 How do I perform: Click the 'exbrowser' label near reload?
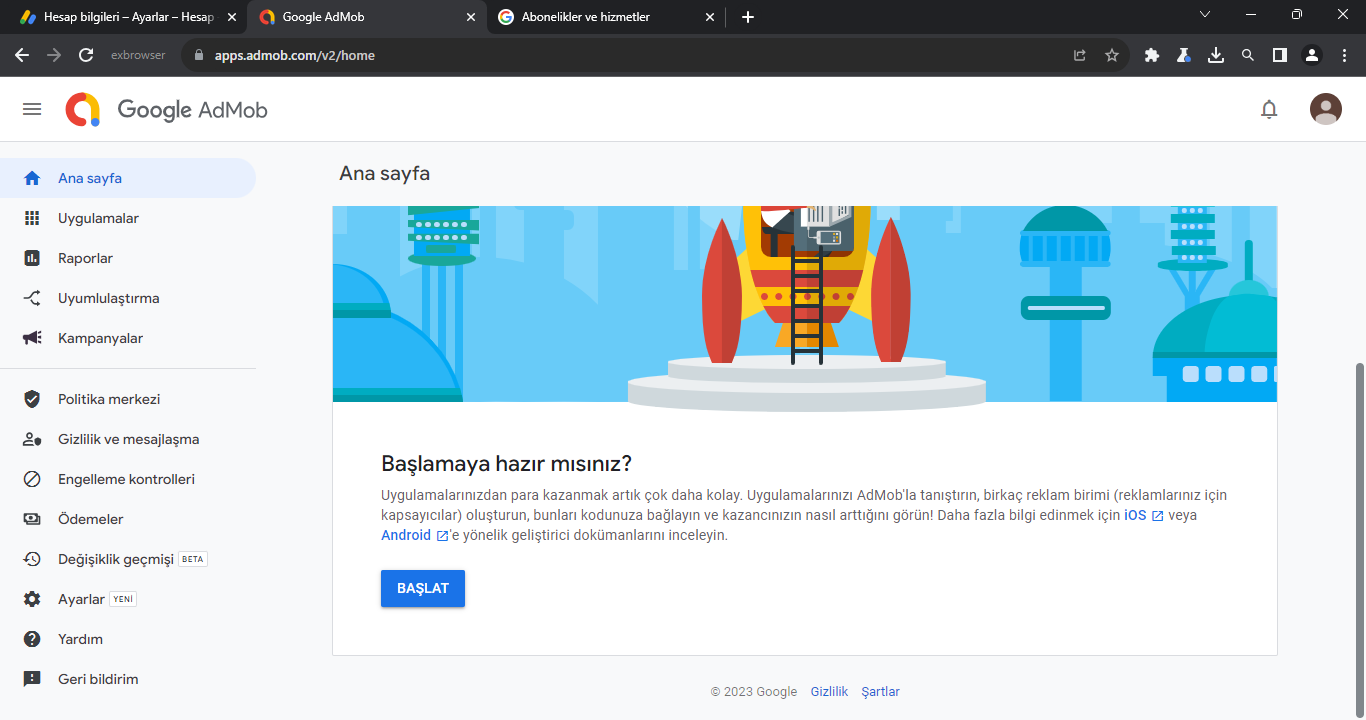tap(138, 56)
